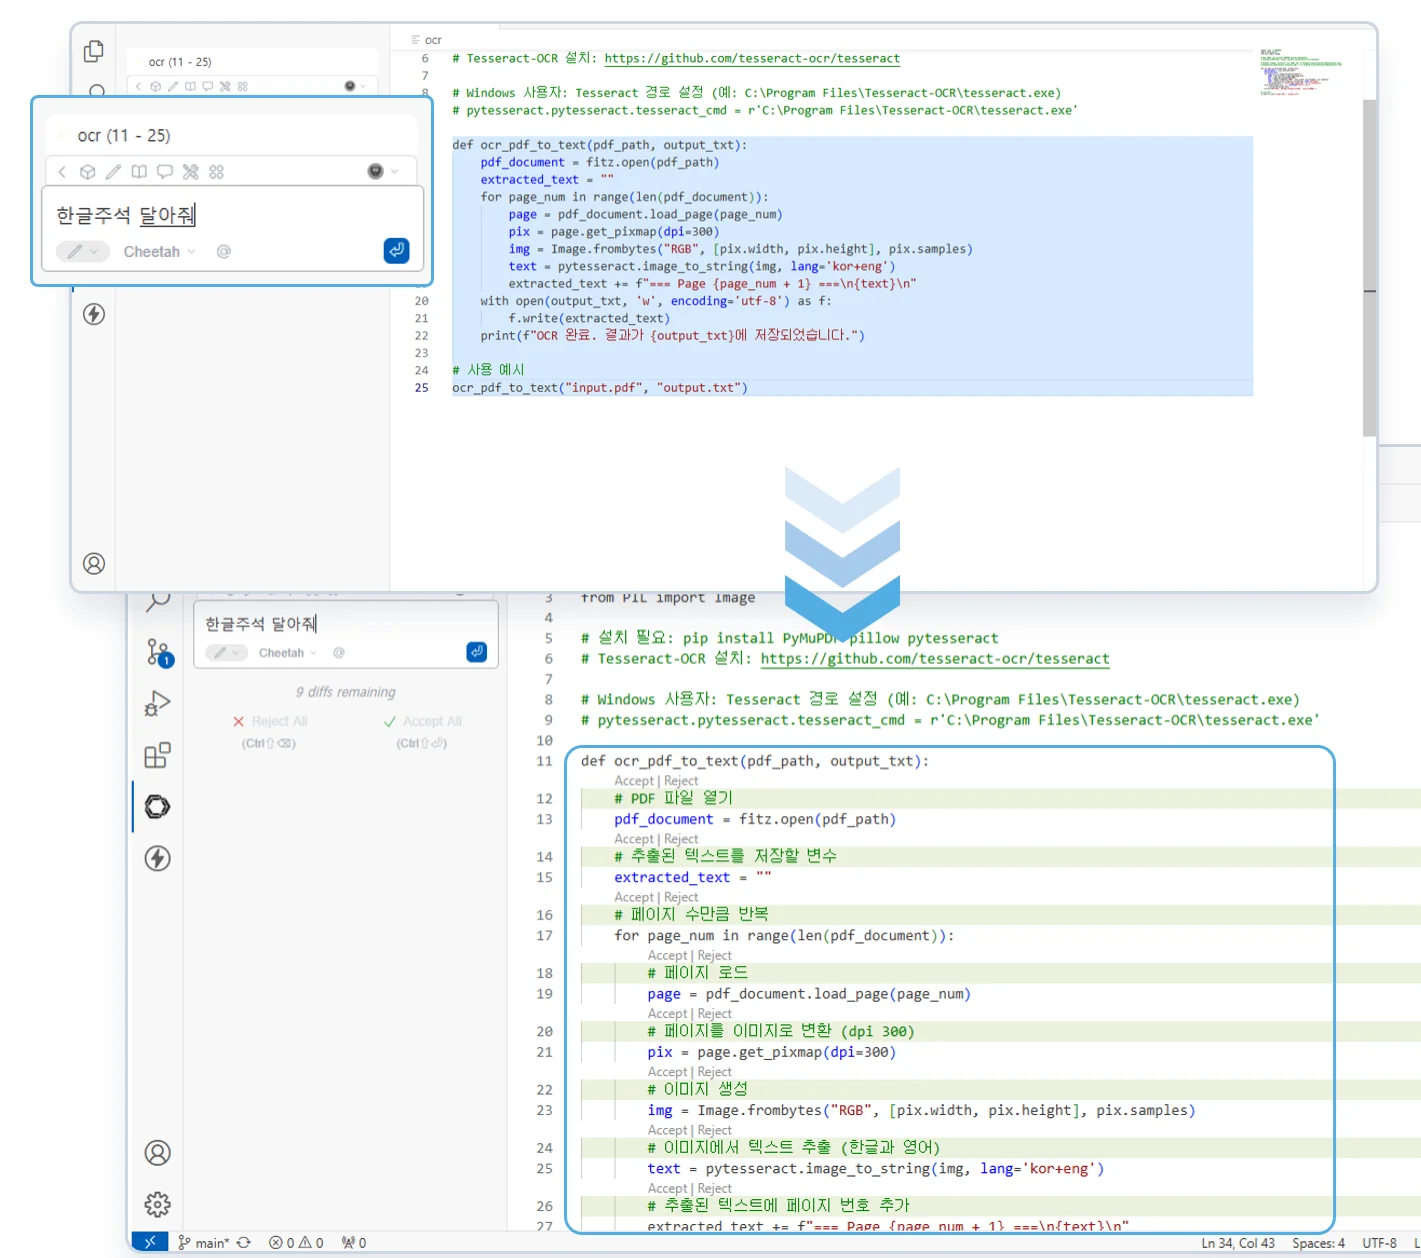Click the crossed tools icon in enlarged popup

pyautogui.click(x=190, y=172)
